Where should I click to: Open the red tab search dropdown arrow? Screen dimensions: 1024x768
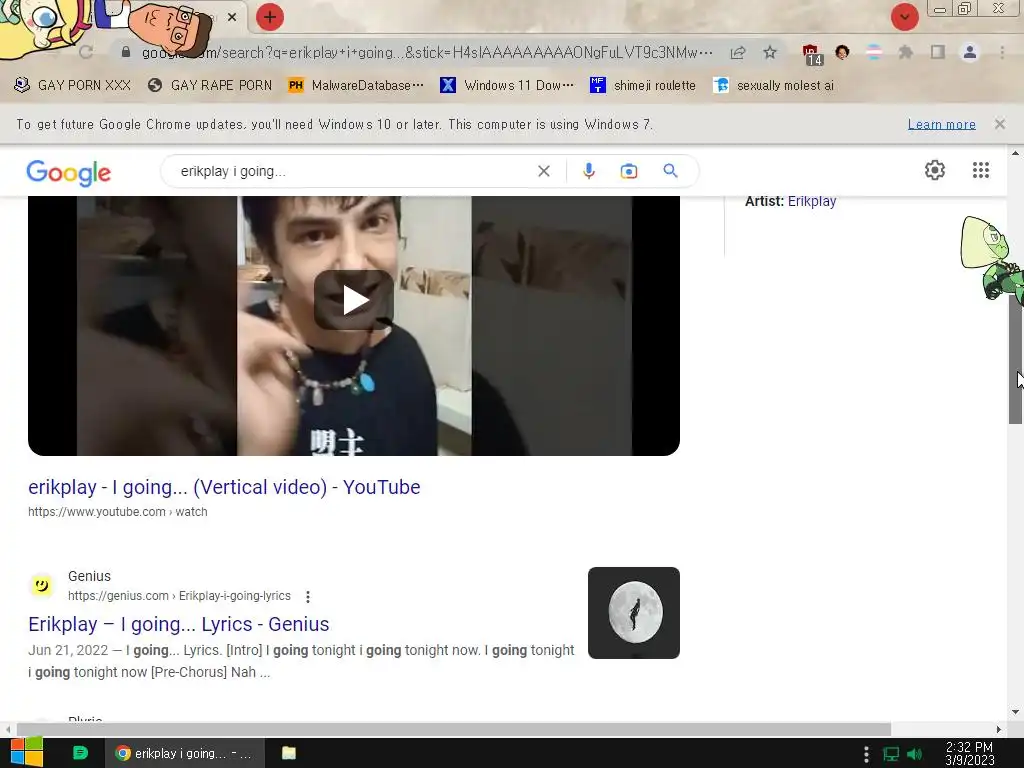[904, 17]
